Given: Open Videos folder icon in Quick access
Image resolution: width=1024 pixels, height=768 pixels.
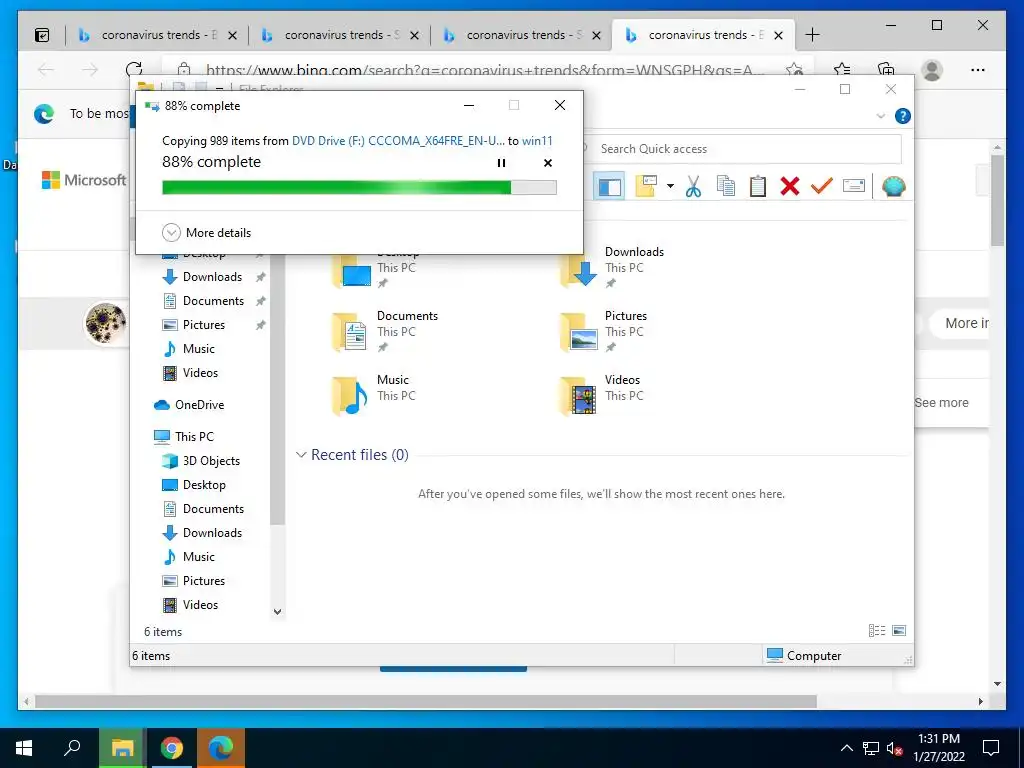Looking at the screenshot, I should 579,396.
